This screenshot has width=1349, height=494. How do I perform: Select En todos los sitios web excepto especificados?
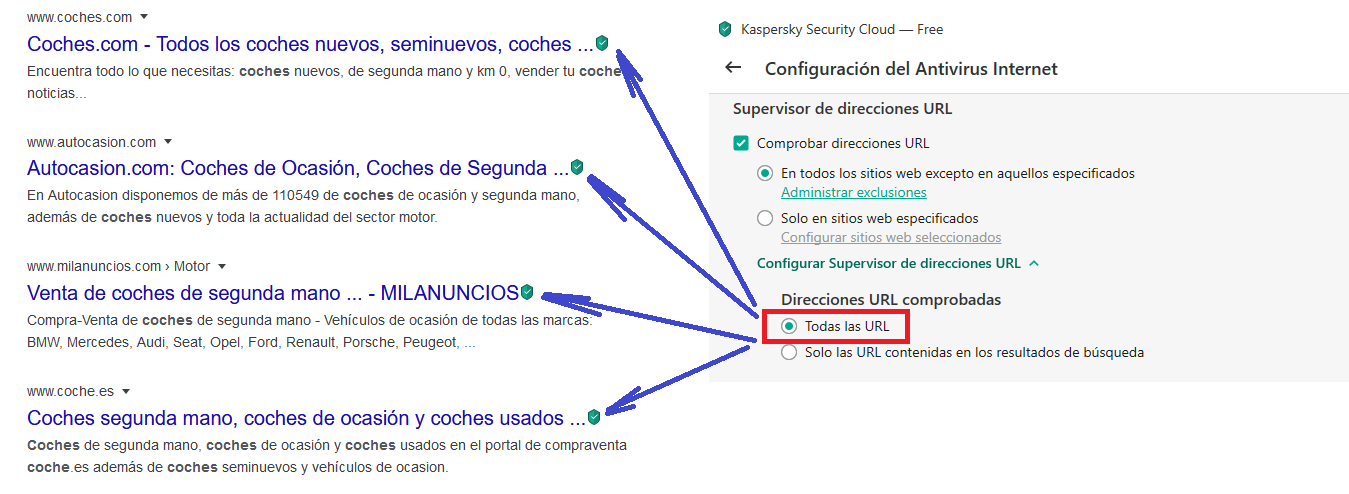tap(765, 173)
